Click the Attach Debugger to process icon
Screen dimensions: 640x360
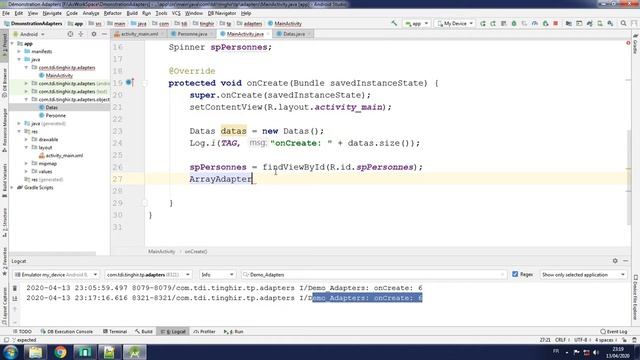545,24
